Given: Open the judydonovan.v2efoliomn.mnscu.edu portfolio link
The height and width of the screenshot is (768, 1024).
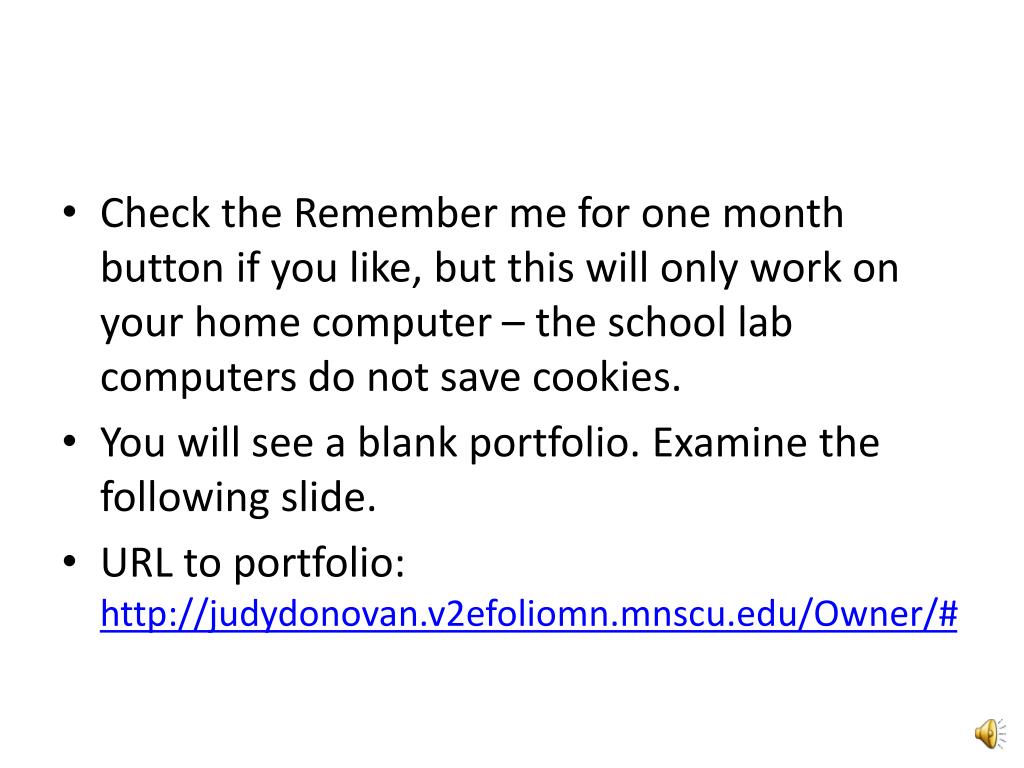Looking at the screenshot, I should point(528,613).
